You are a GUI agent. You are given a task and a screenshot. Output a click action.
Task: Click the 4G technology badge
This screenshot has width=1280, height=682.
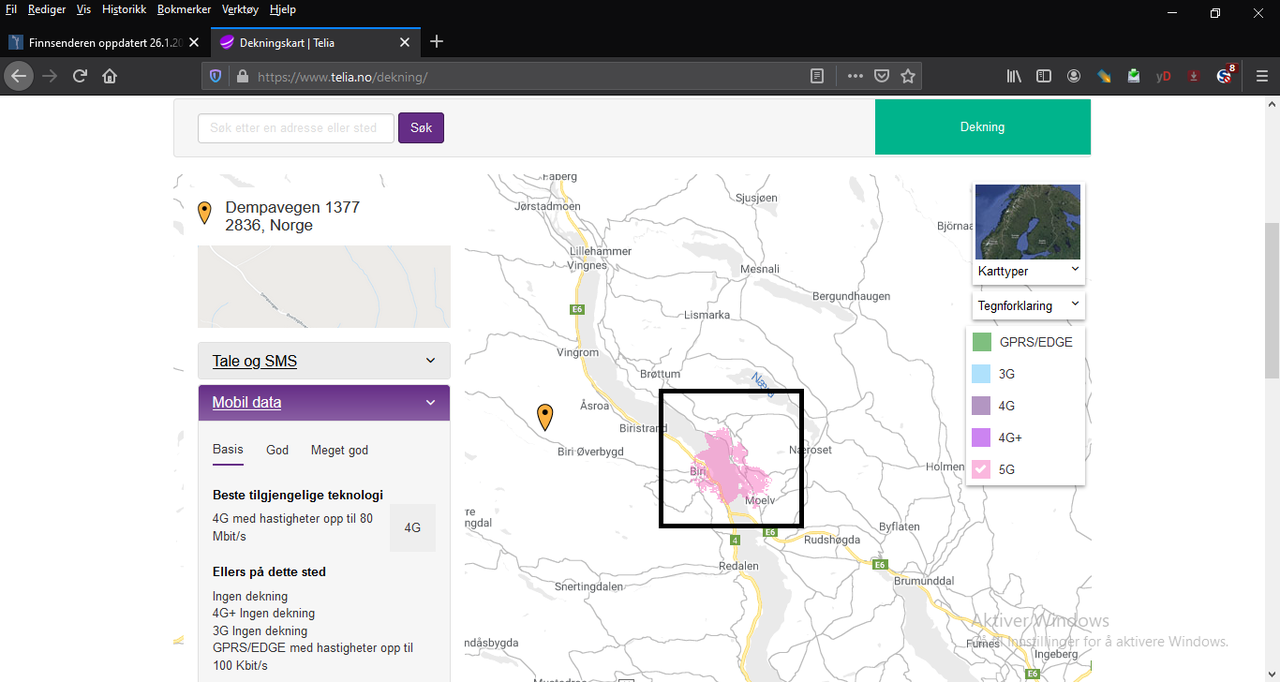tap(412, 528)
